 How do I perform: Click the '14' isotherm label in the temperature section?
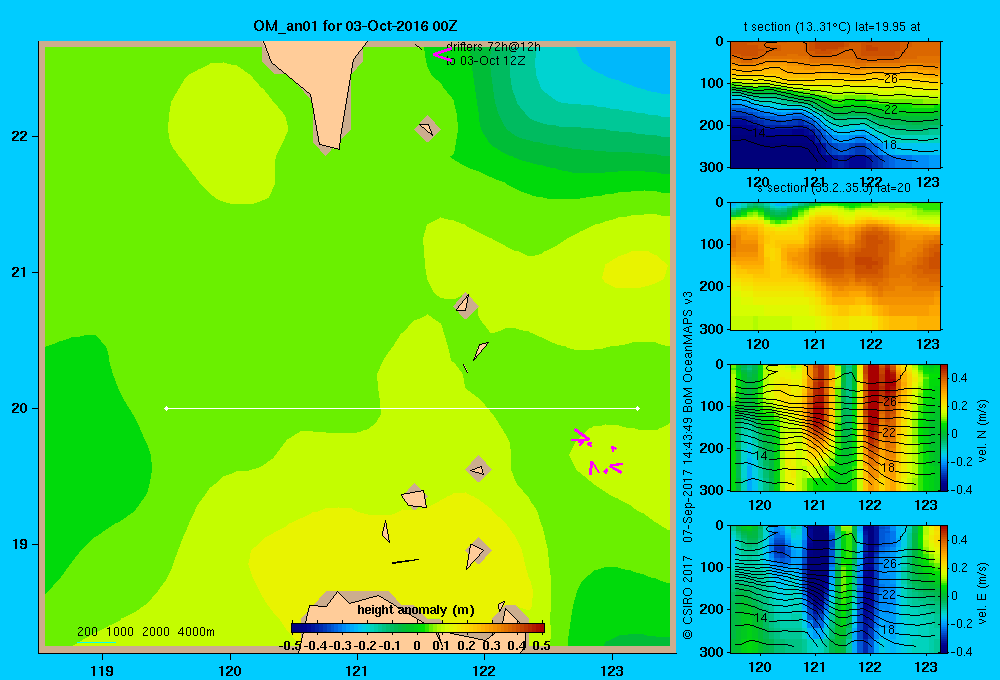758,133
